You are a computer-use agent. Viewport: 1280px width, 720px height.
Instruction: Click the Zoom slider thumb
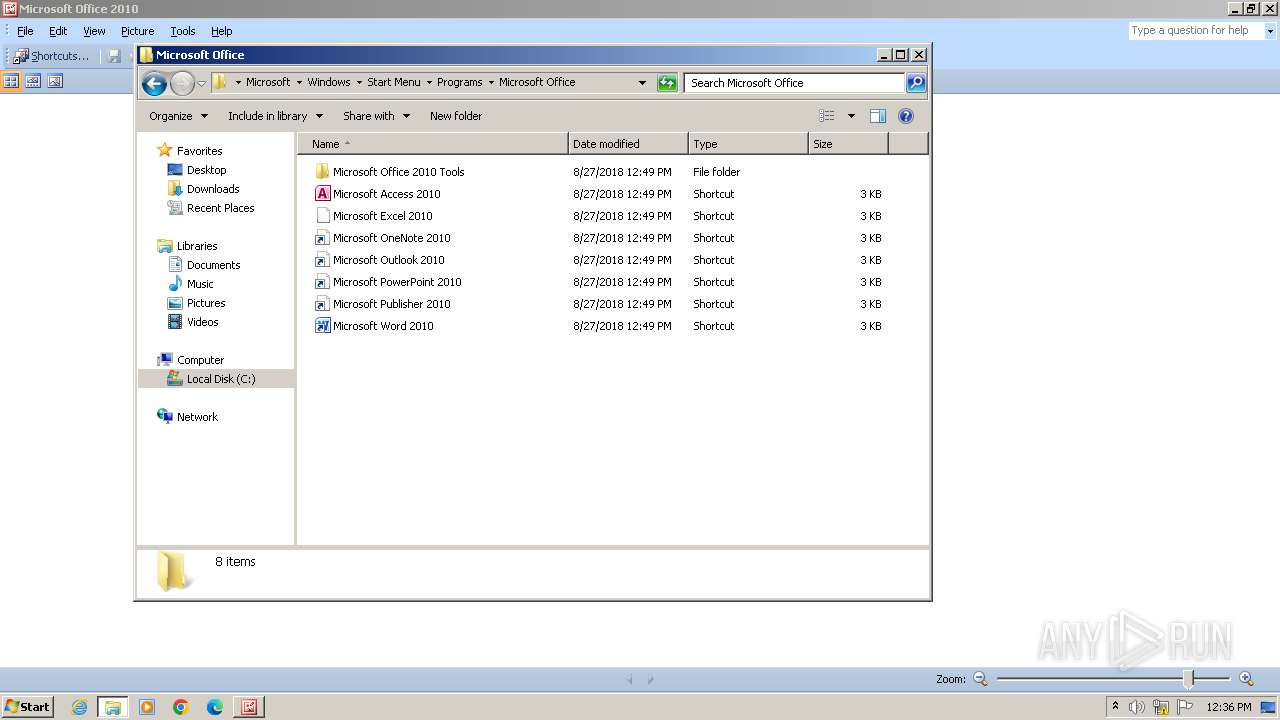pyautogui.click(x=1189, y=679)
